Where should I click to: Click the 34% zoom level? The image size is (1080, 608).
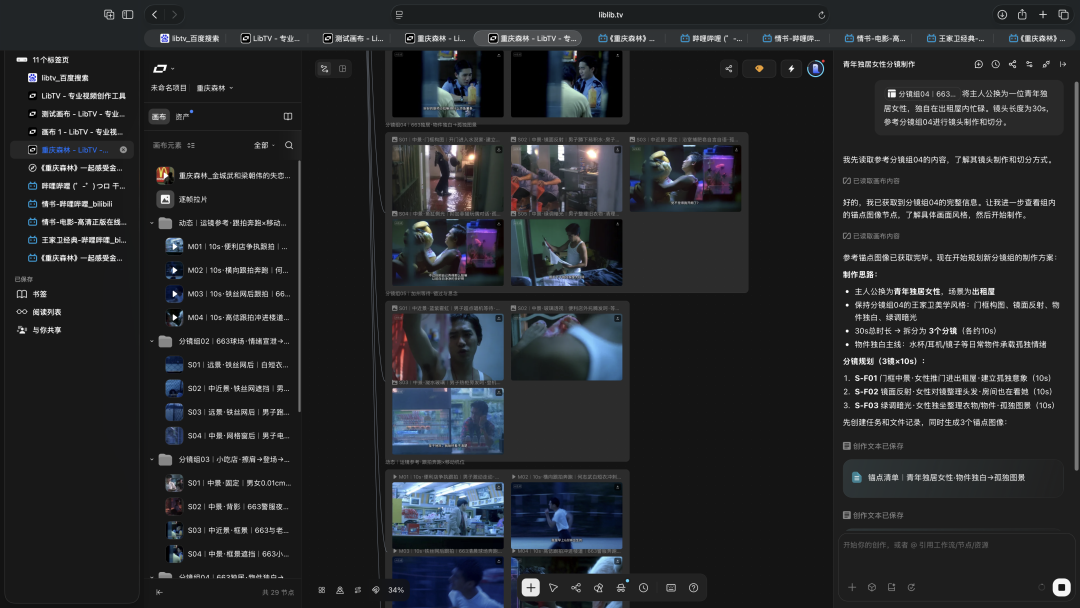[x=396, y=590]
